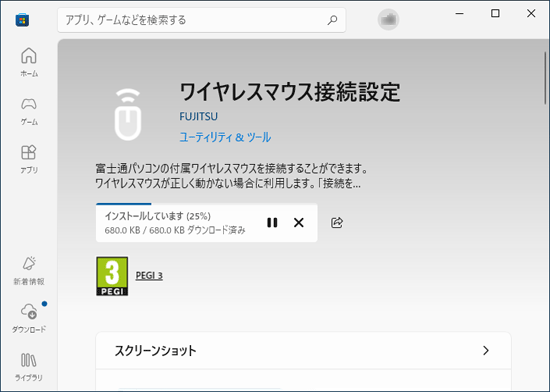Open ライブラリ in the sidebar
The image size is (550, 392).
click(29, 367)
